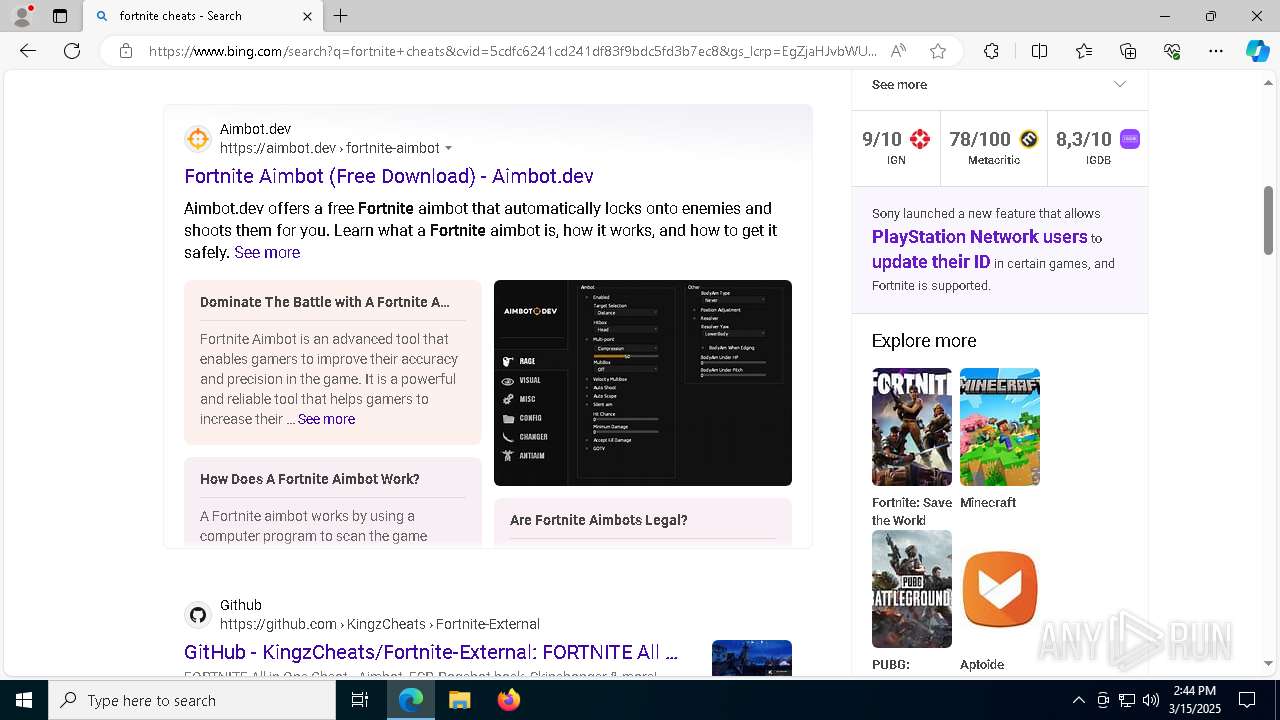
Task: Open Fortnite: Save the World thumbnail
Action: point(912,427)
